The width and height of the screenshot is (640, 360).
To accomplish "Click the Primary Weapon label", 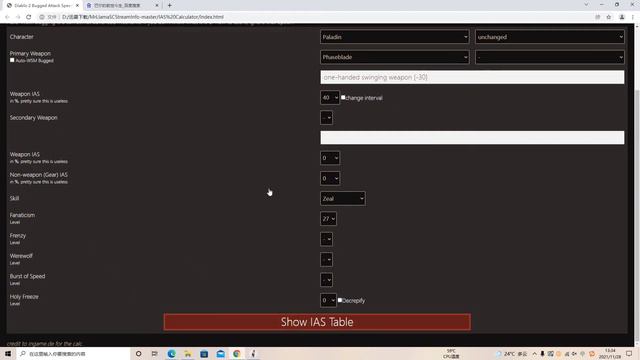I will click(x=30, y=53).
